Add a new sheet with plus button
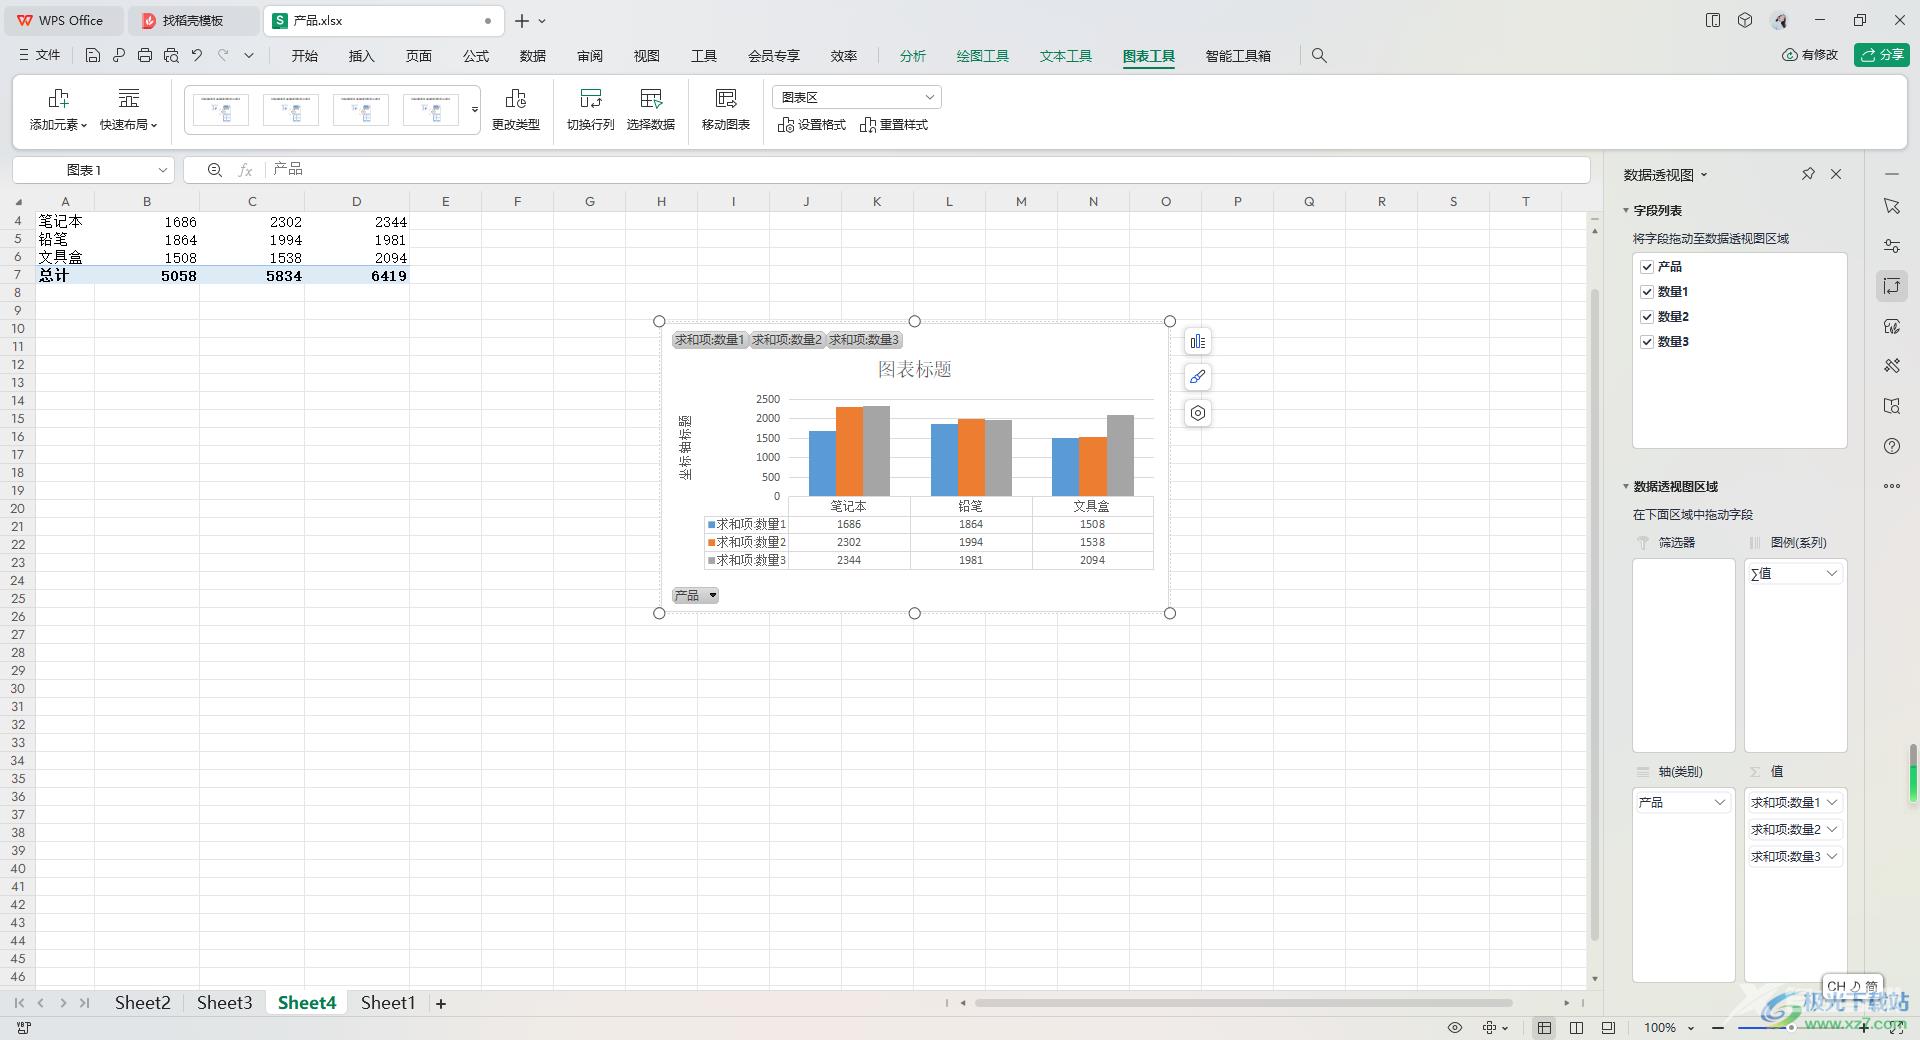Screen dimensions: 1920x1040 point(441,1003)
